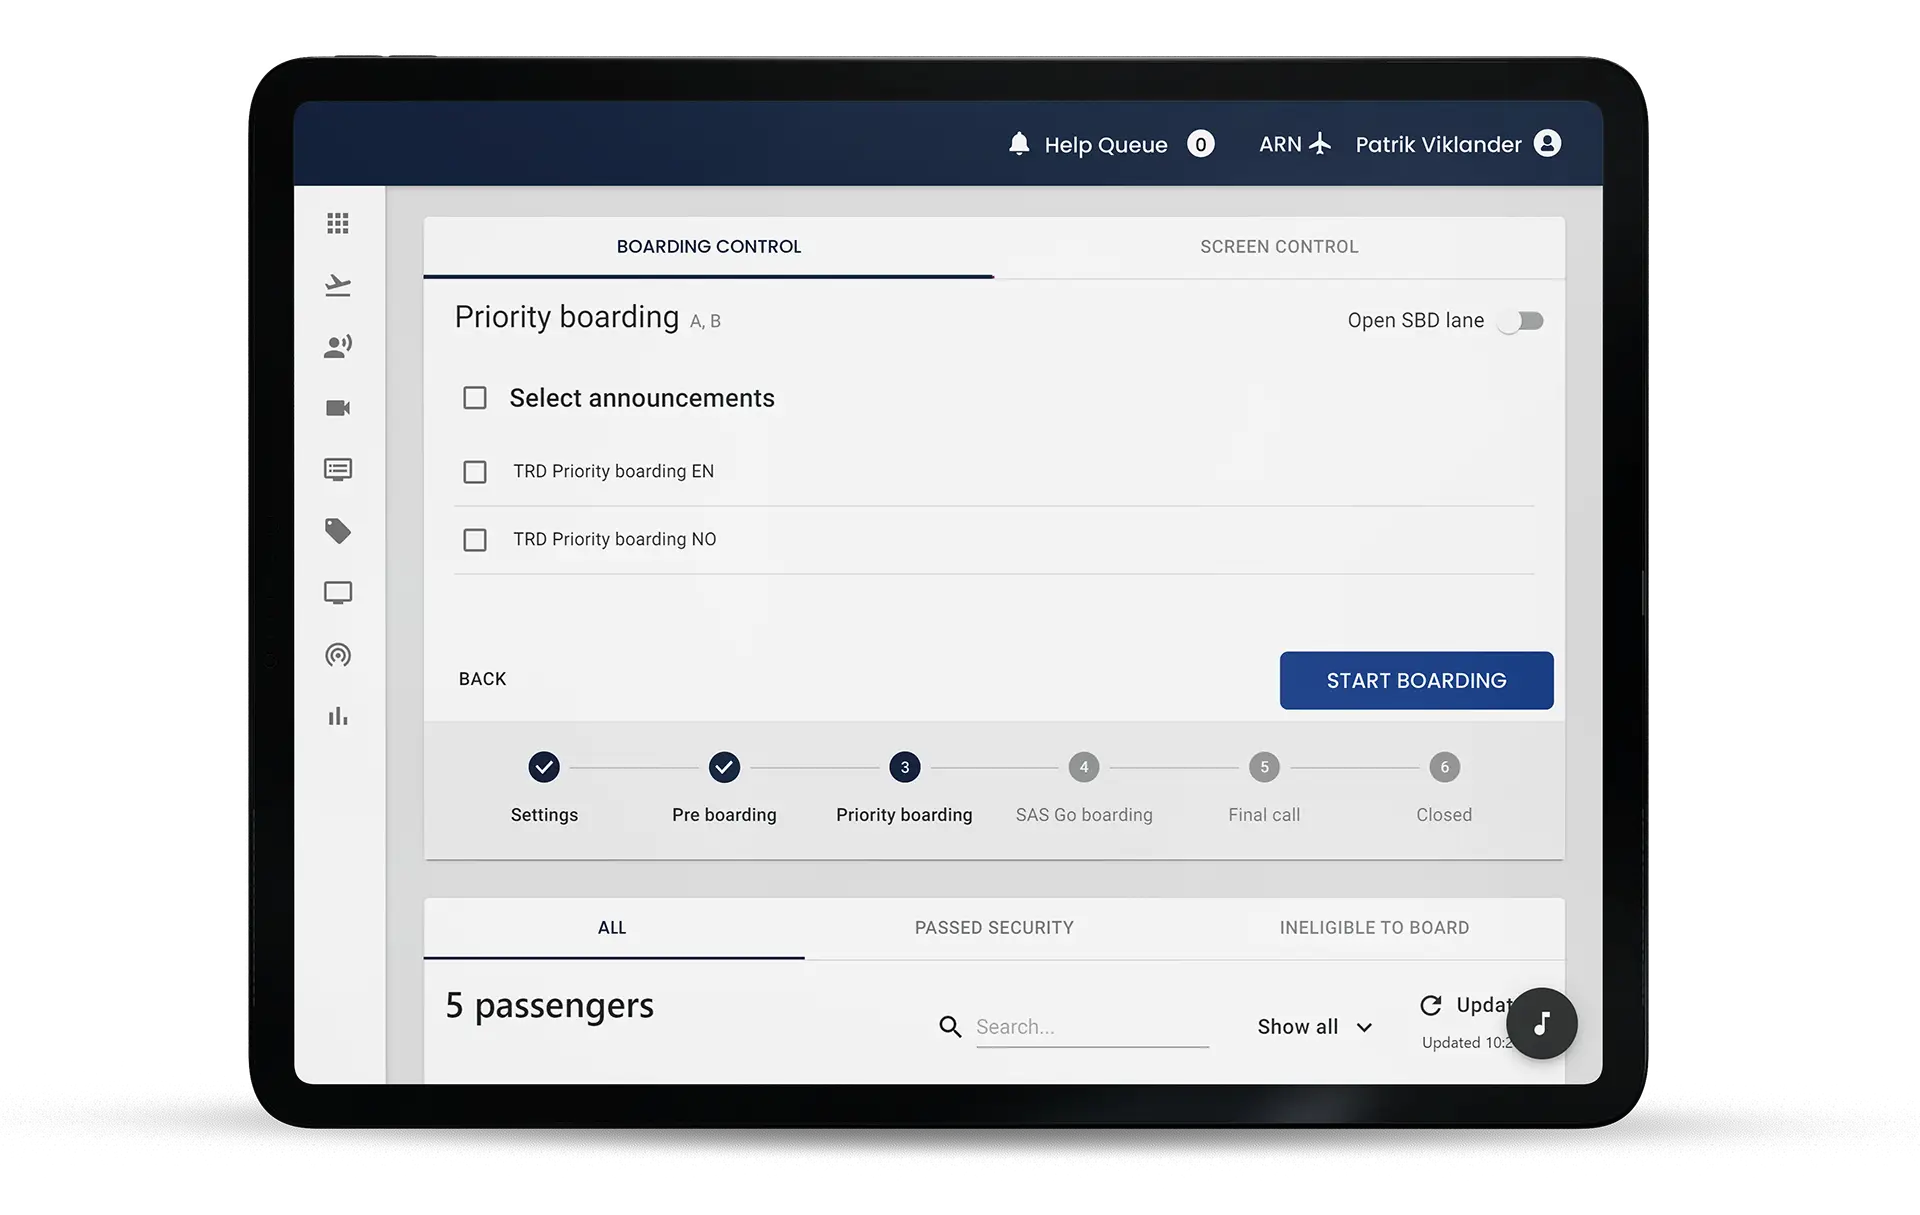Click the Help Queue bell icon
This screenshot has width=1920, height=1215.
pos(1019,144)
